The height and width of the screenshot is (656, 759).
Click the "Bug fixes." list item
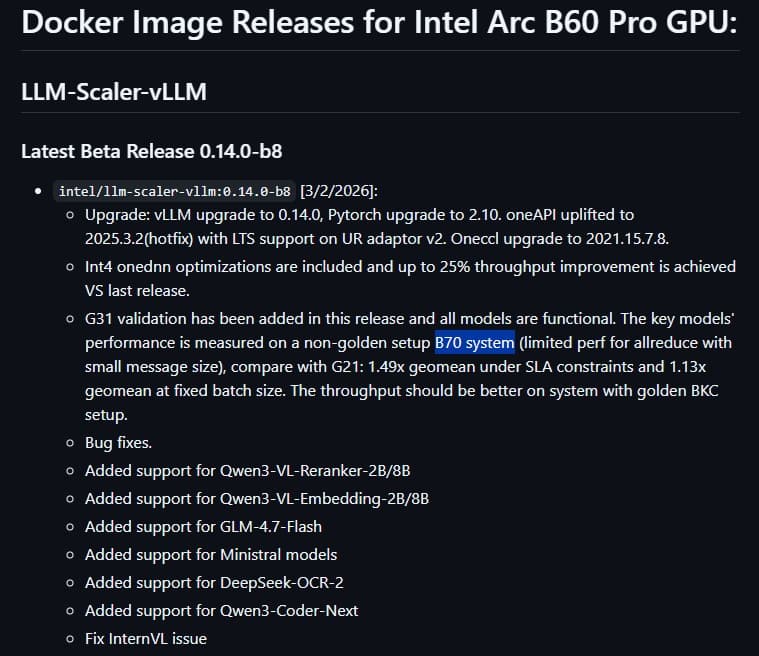tap(118, 442)
